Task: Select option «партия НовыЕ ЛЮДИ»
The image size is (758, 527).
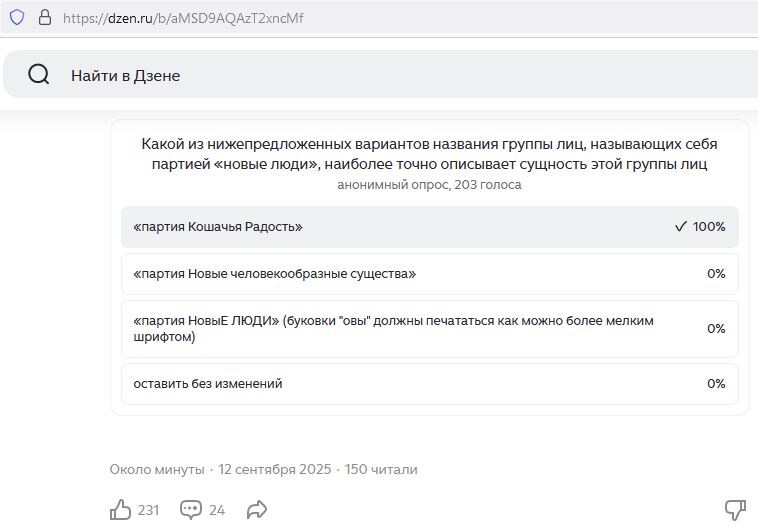Action: [430, 329]
